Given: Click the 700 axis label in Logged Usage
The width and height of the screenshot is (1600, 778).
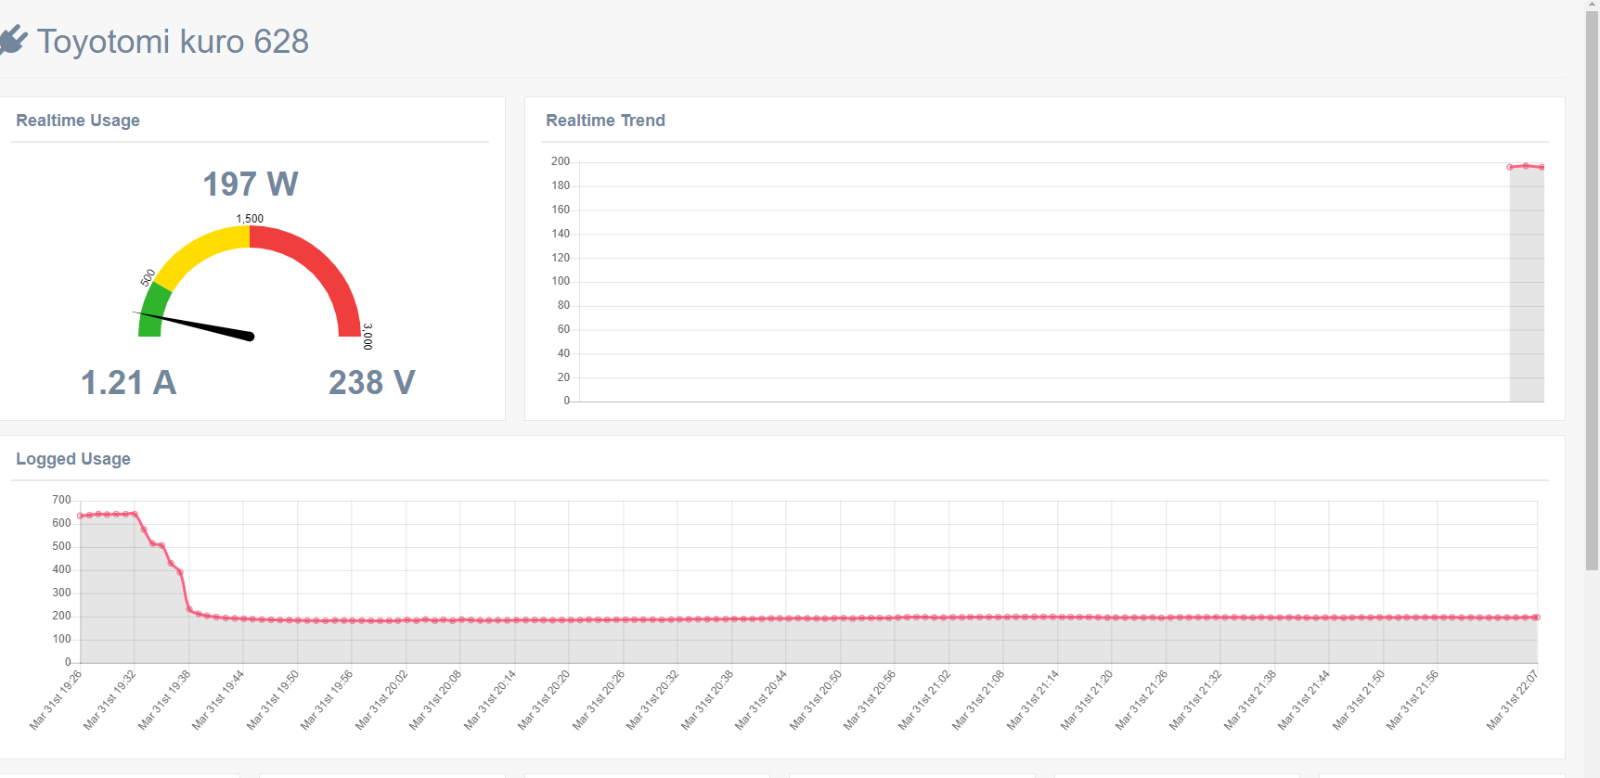Looking at the screenshot, I should 61,500.
